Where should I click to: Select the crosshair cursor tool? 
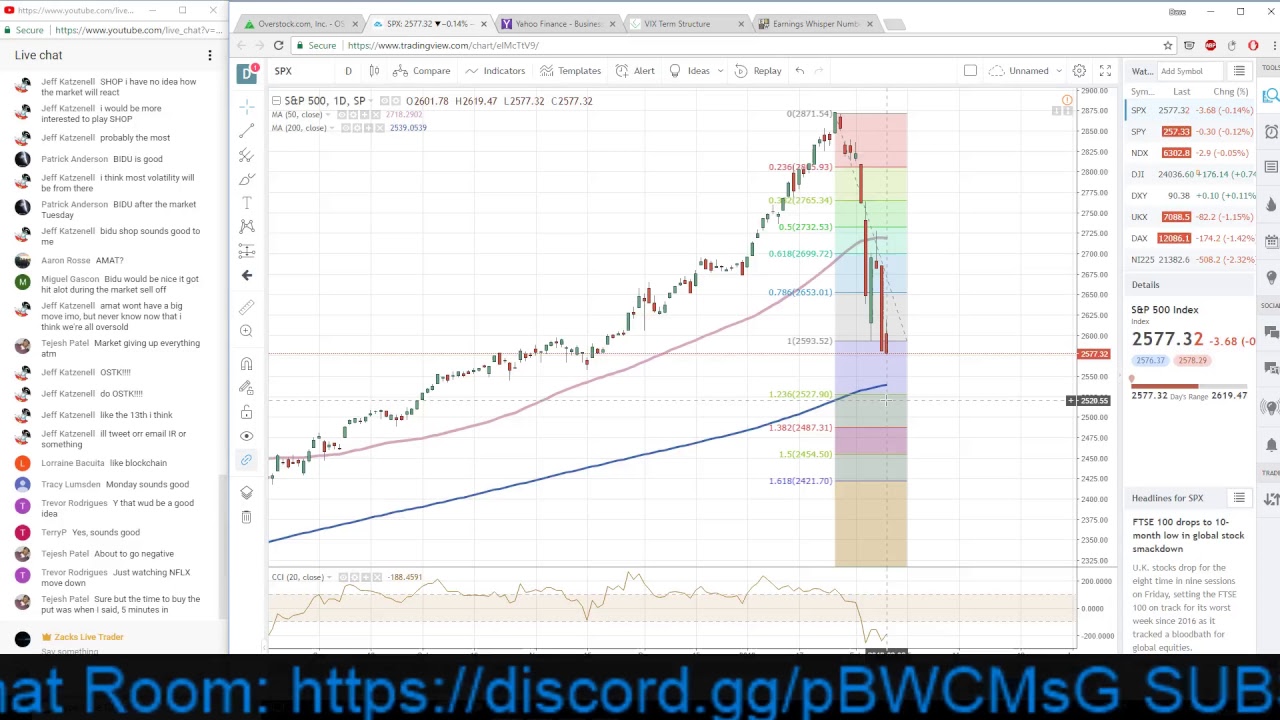point(246,107)
